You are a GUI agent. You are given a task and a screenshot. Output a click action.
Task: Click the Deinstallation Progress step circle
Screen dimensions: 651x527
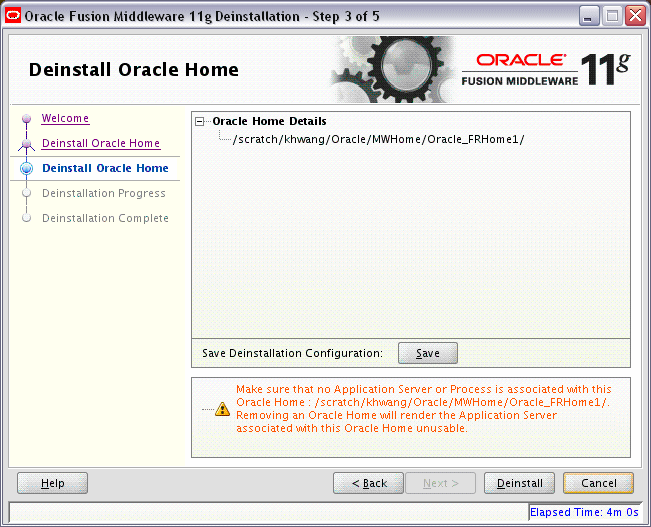(27, 193)
